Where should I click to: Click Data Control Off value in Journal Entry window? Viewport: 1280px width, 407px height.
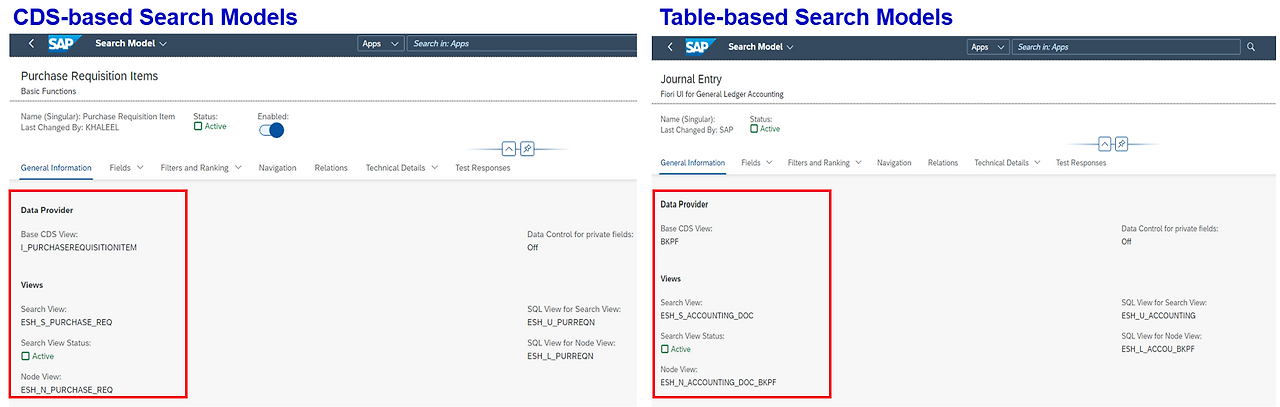[x=1127, y=241]
